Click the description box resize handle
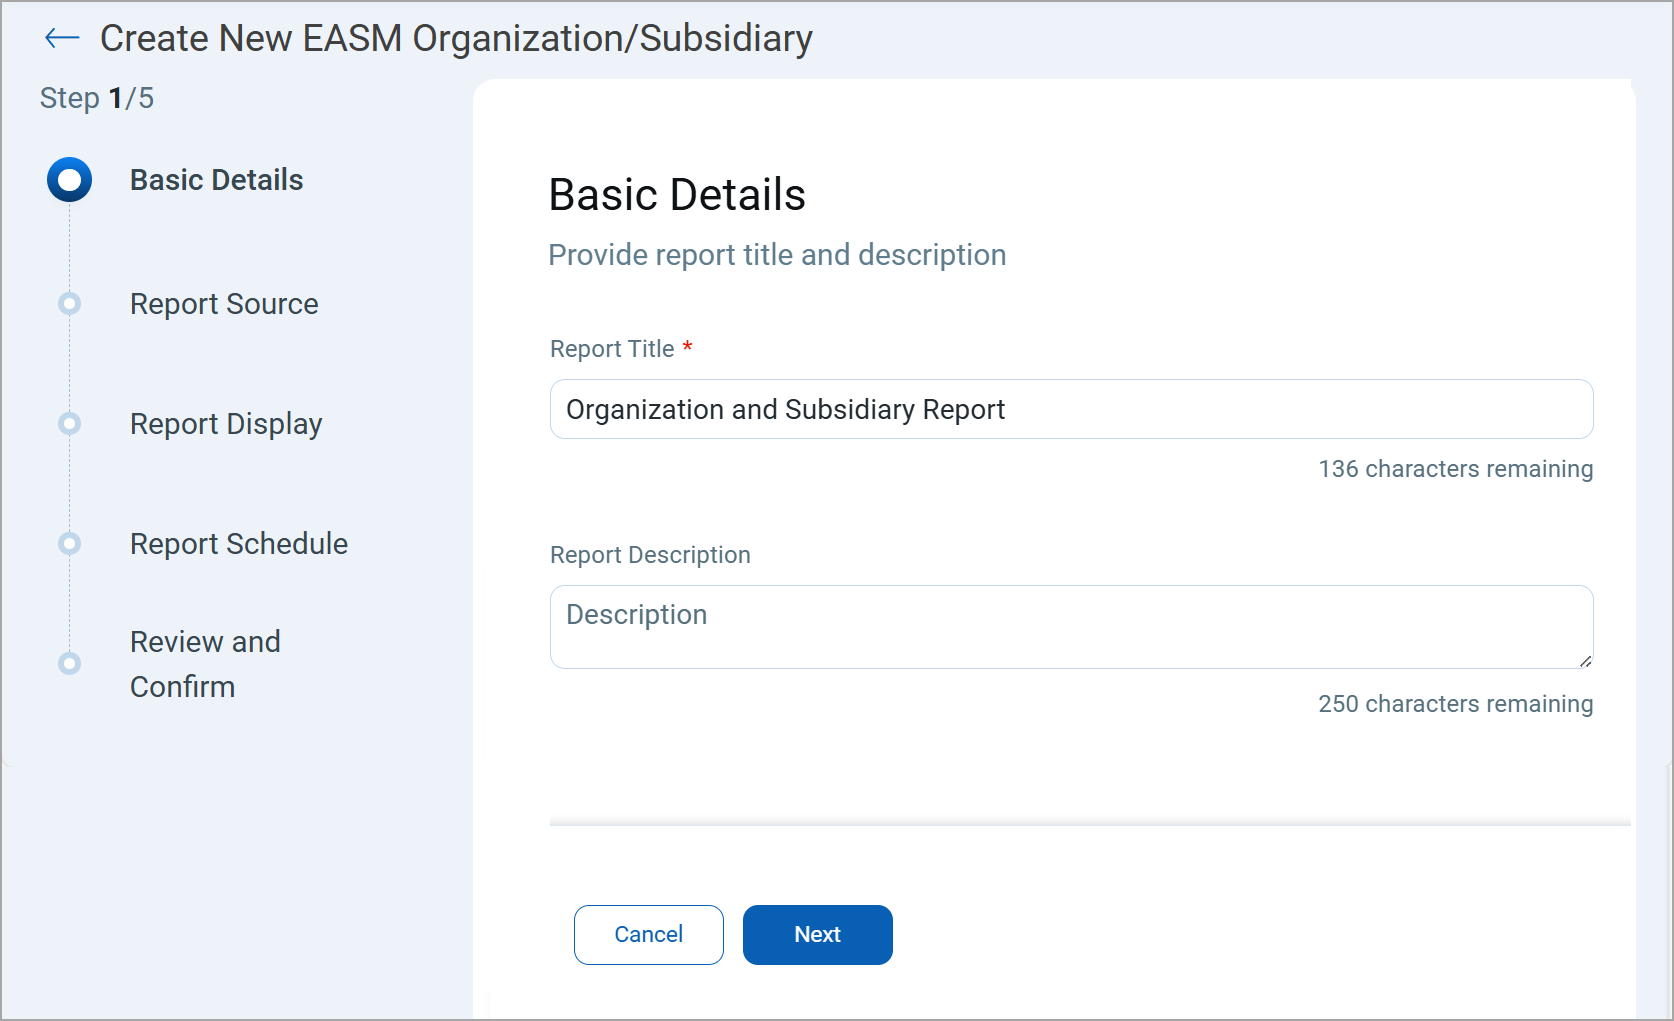This screenshot has height=1021, width=1674. point(1585,661)
